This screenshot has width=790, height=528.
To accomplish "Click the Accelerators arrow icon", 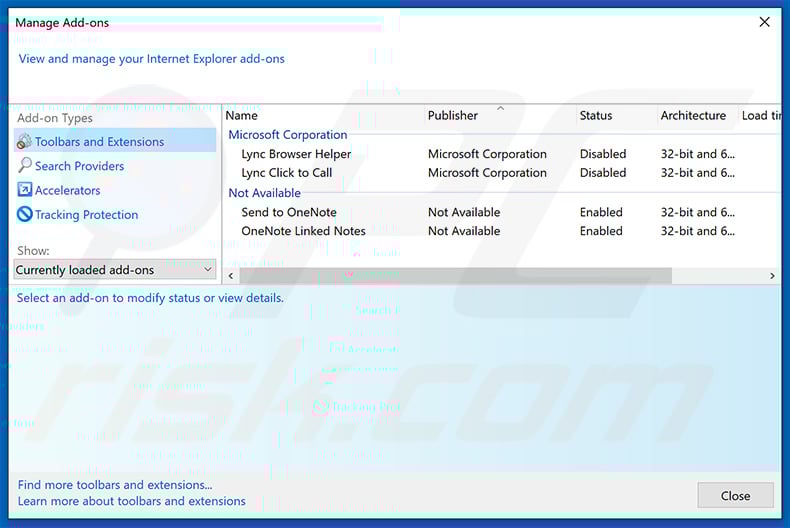I will click(x=25, y=189).
